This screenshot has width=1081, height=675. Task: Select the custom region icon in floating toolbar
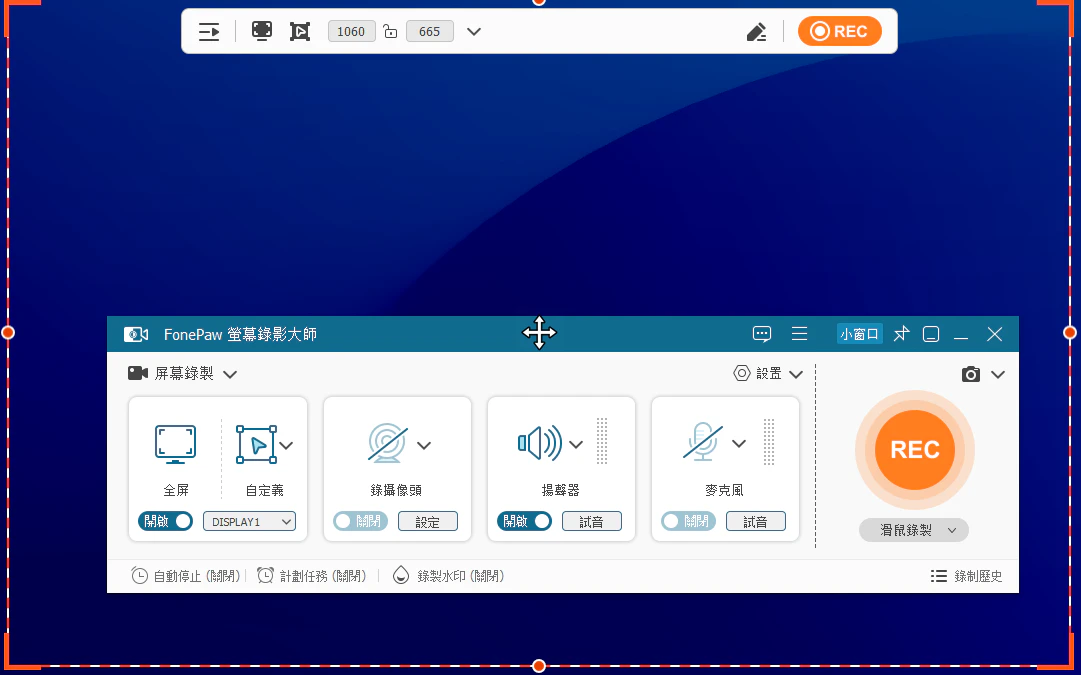pyautogui.click(x=300, y=32)
